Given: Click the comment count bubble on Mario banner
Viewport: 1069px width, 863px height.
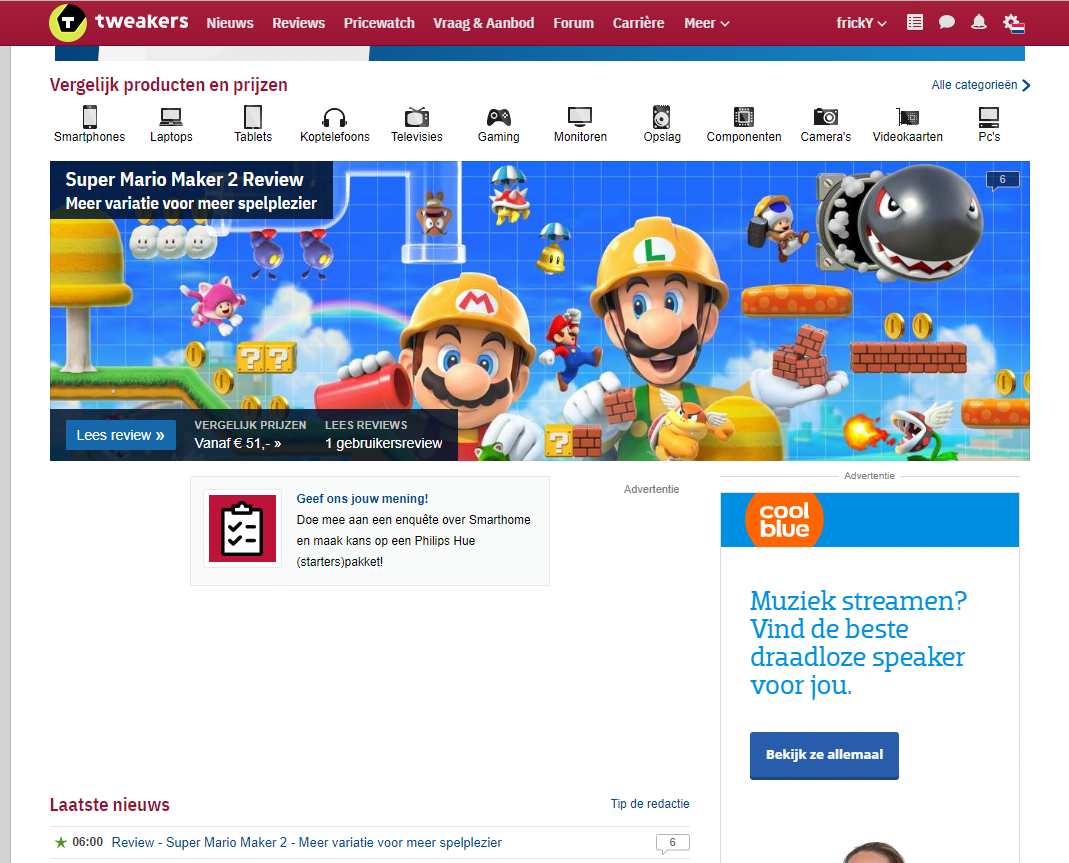Looking at the screenshot, I should pyautogui.click(x=1002, y=180).
